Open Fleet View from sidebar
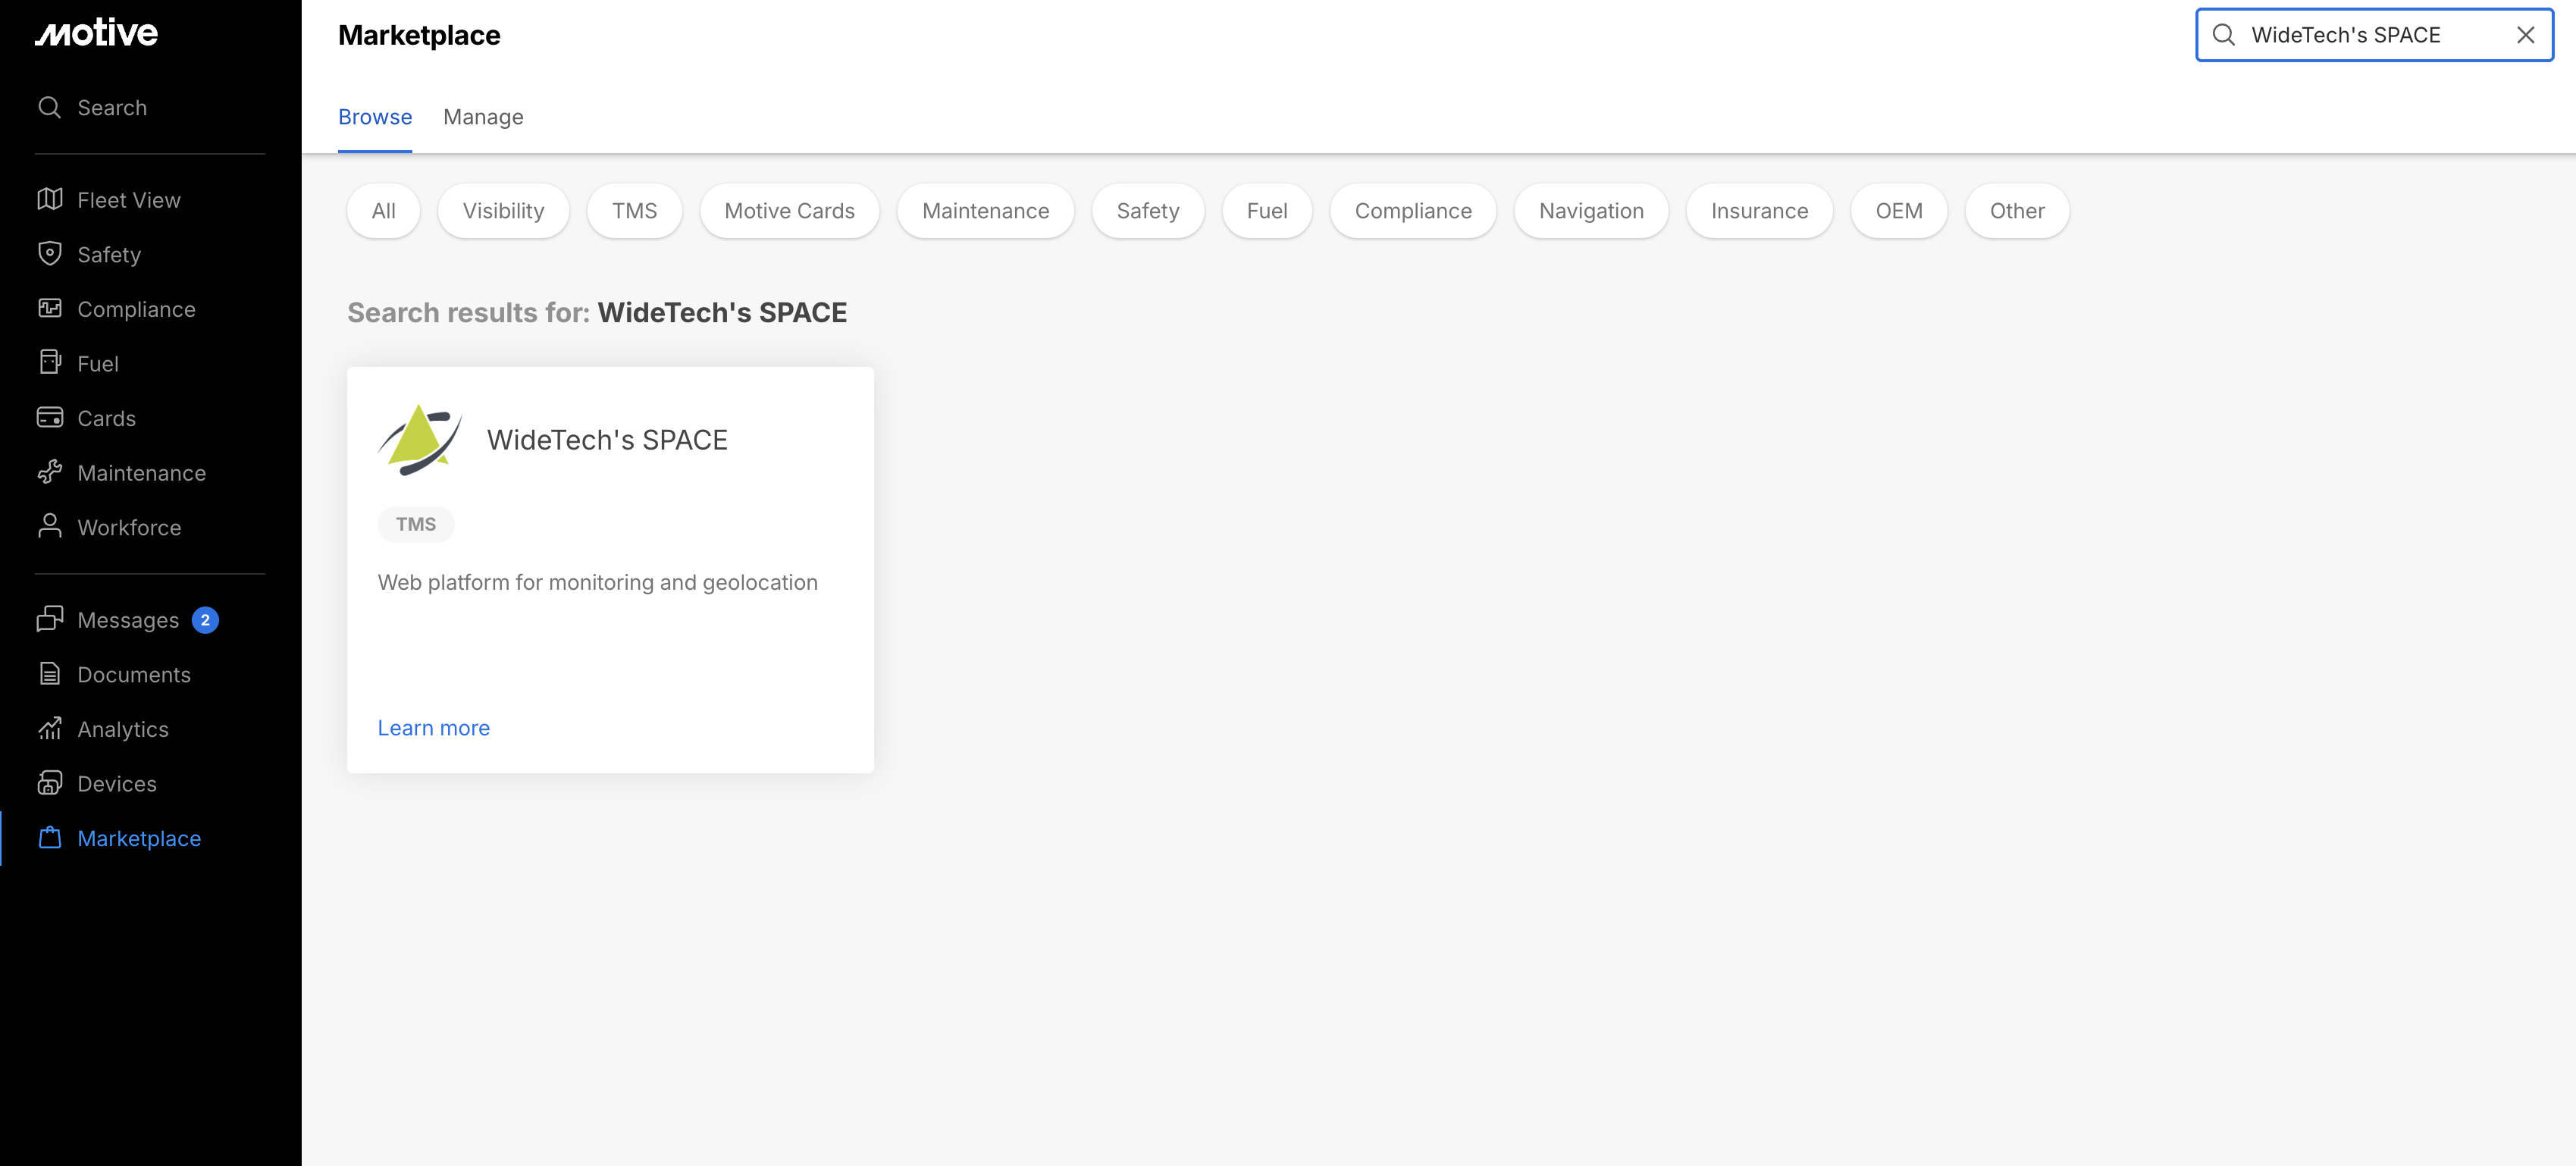 (129, 200)
